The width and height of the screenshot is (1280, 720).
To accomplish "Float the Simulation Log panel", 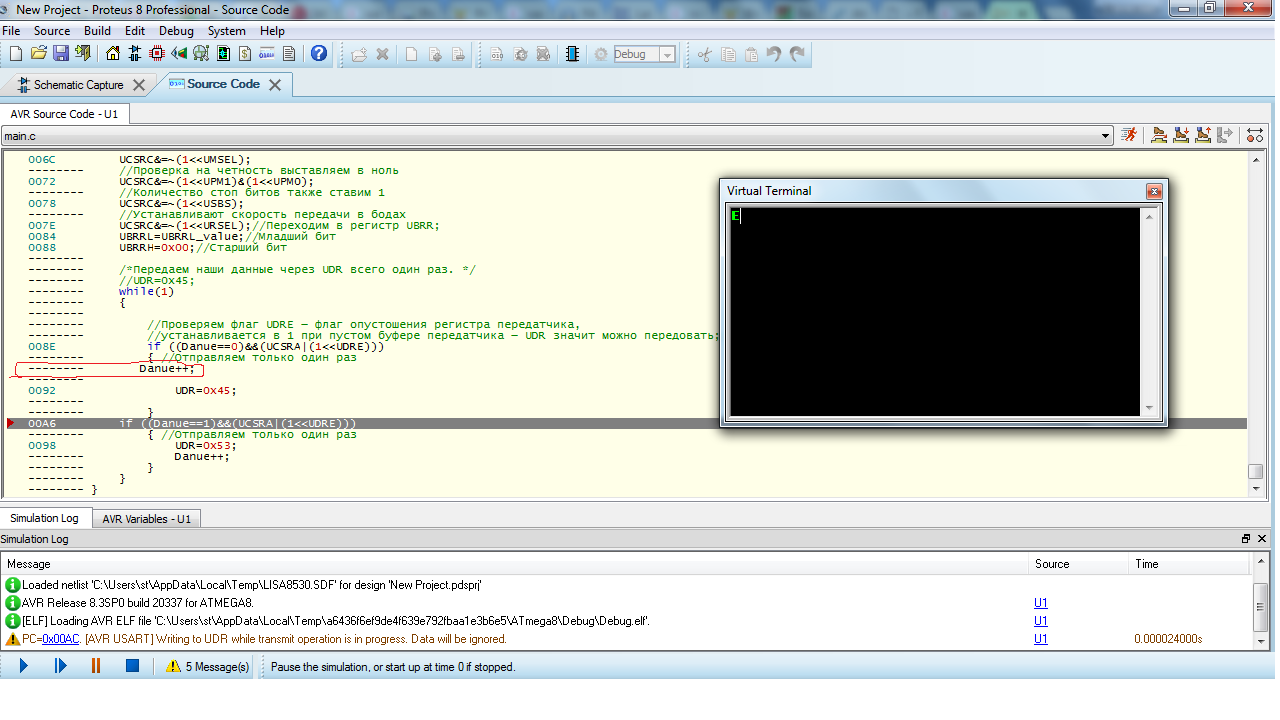I will pos(1246,538).
